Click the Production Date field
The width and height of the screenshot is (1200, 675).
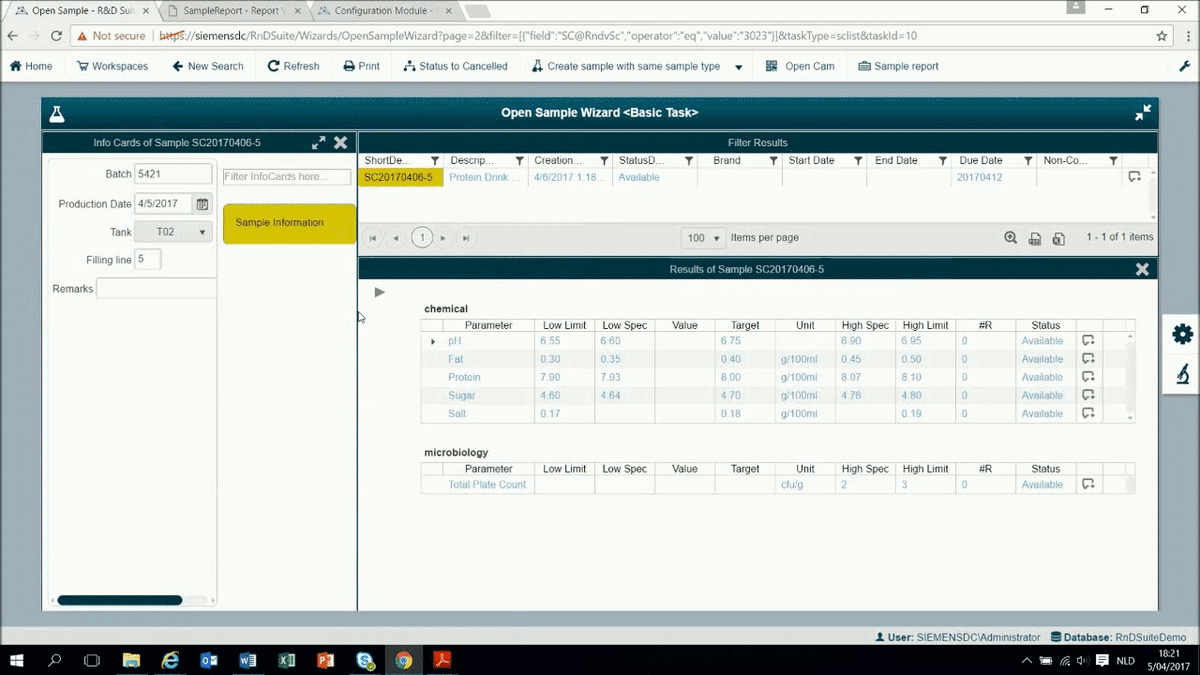[164, 204]
